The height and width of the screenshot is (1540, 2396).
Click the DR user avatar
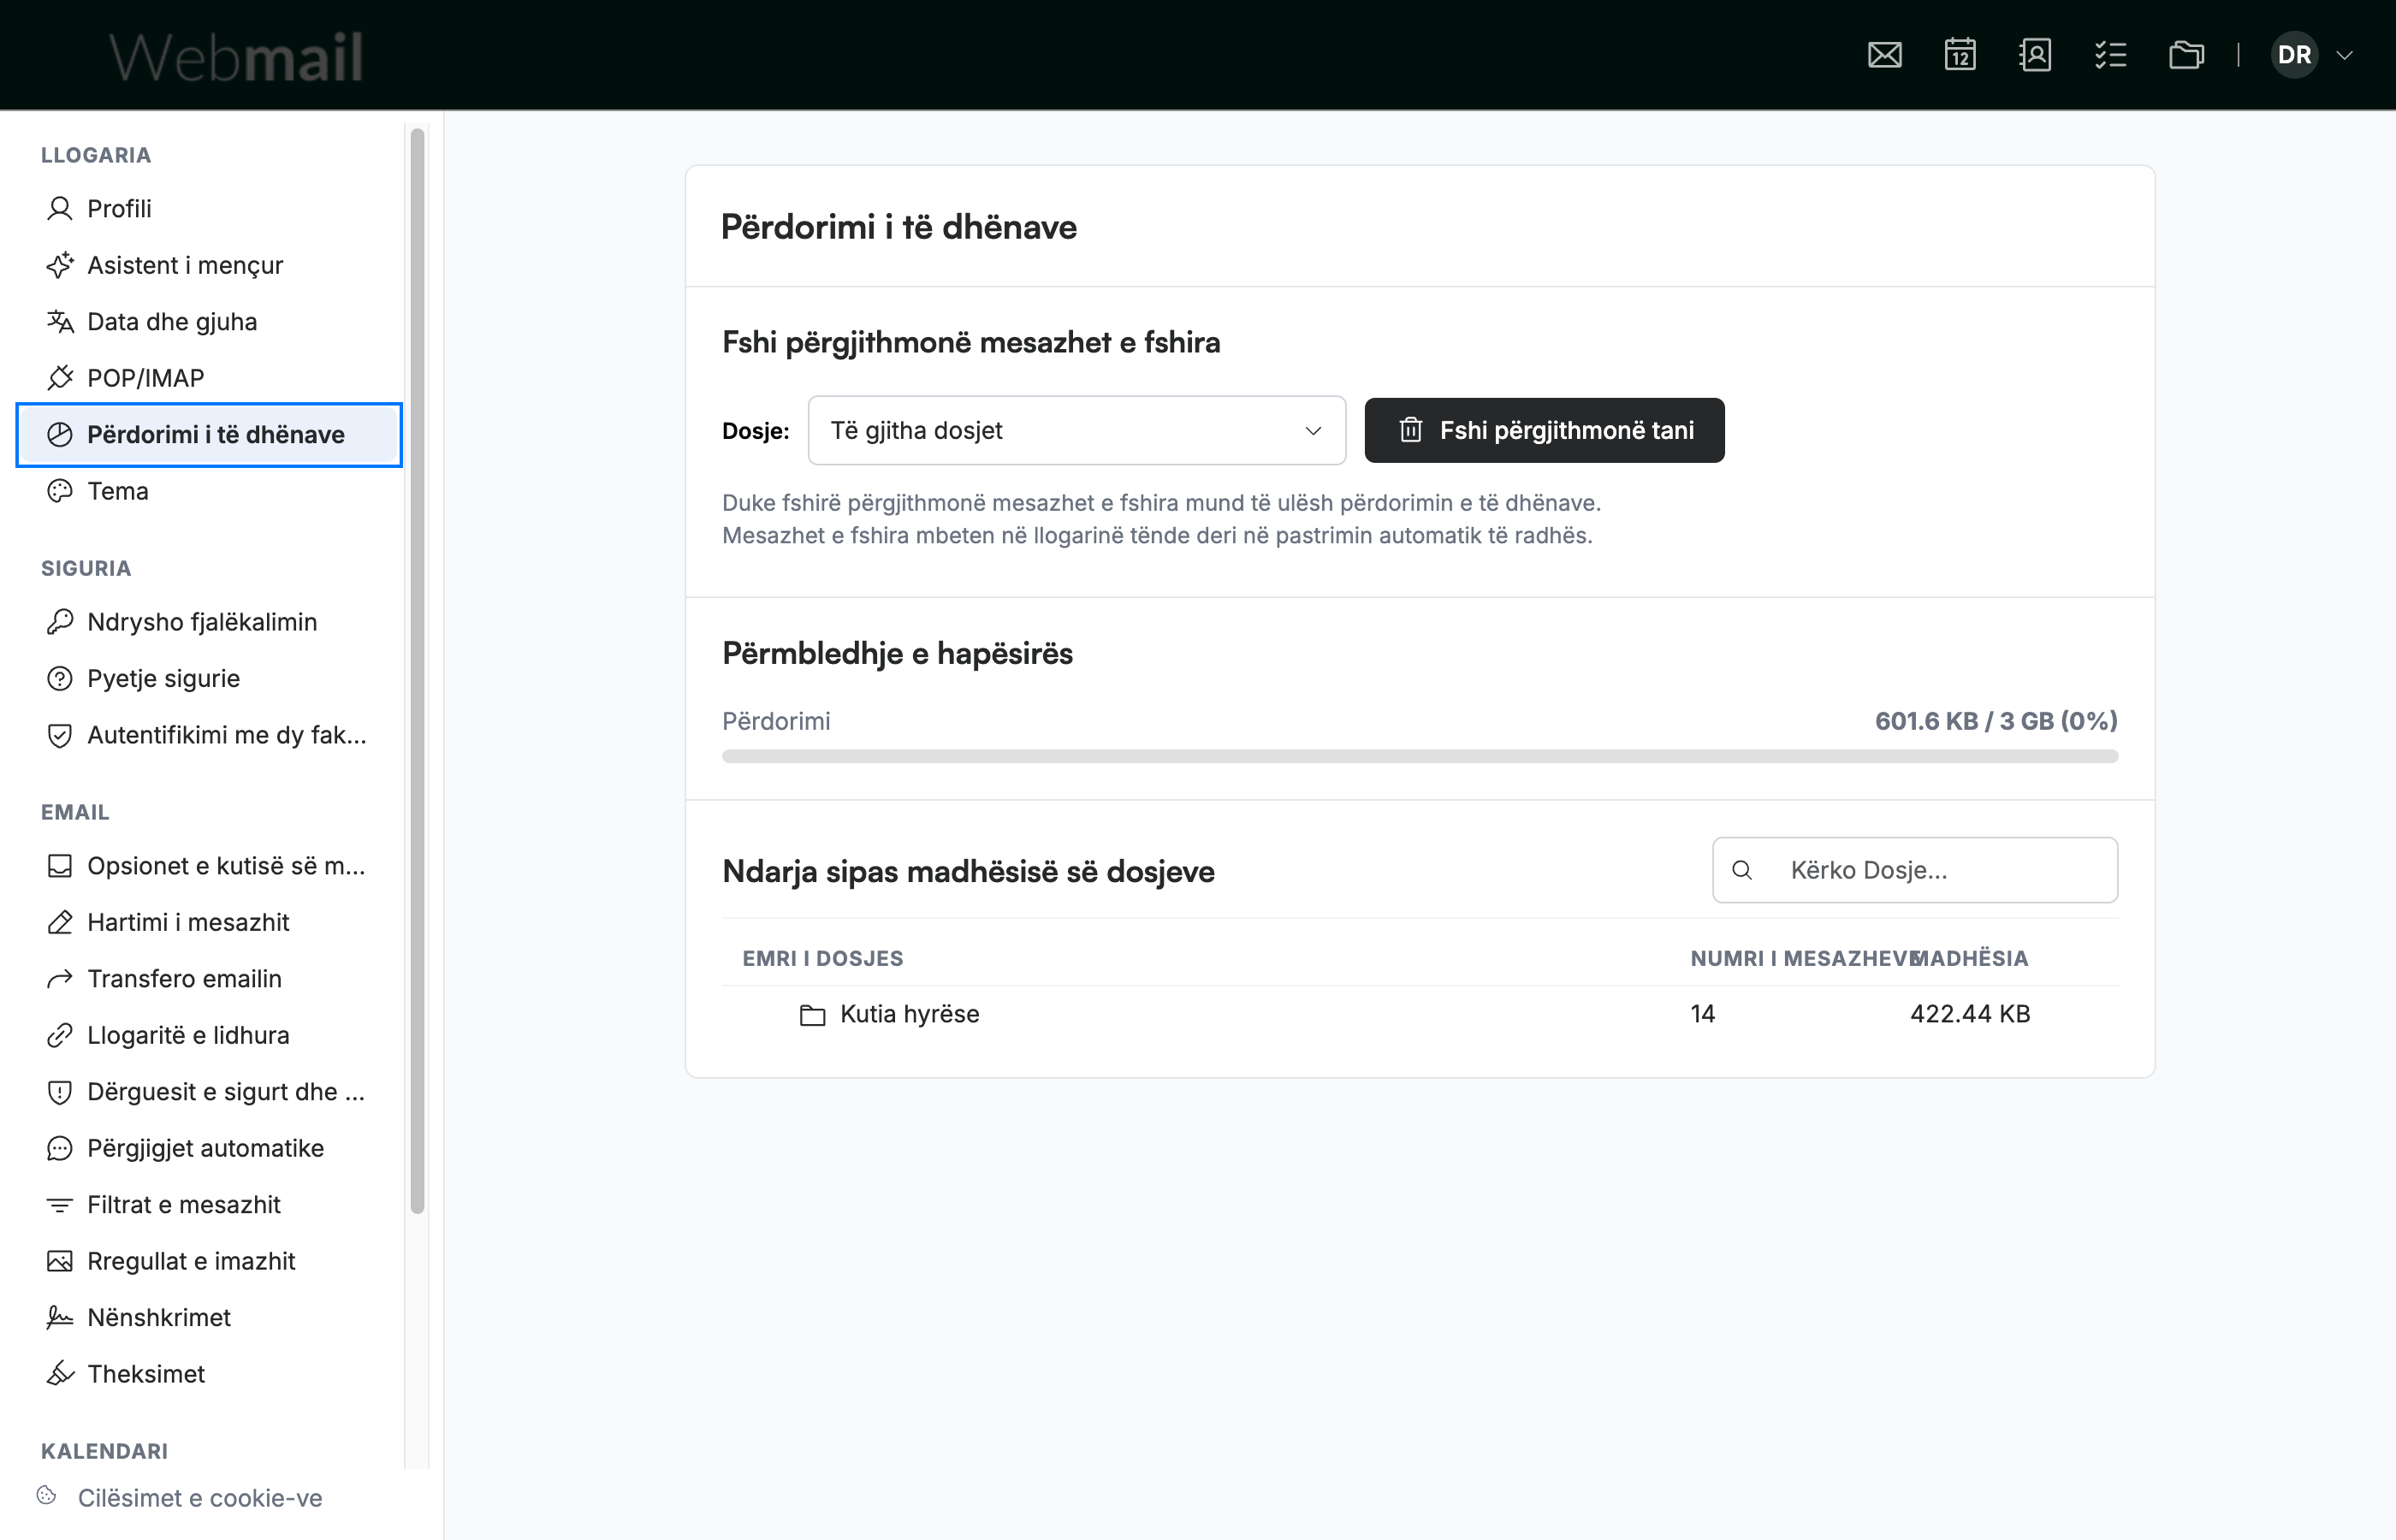pyautogui.click(x=2294, y=55)
